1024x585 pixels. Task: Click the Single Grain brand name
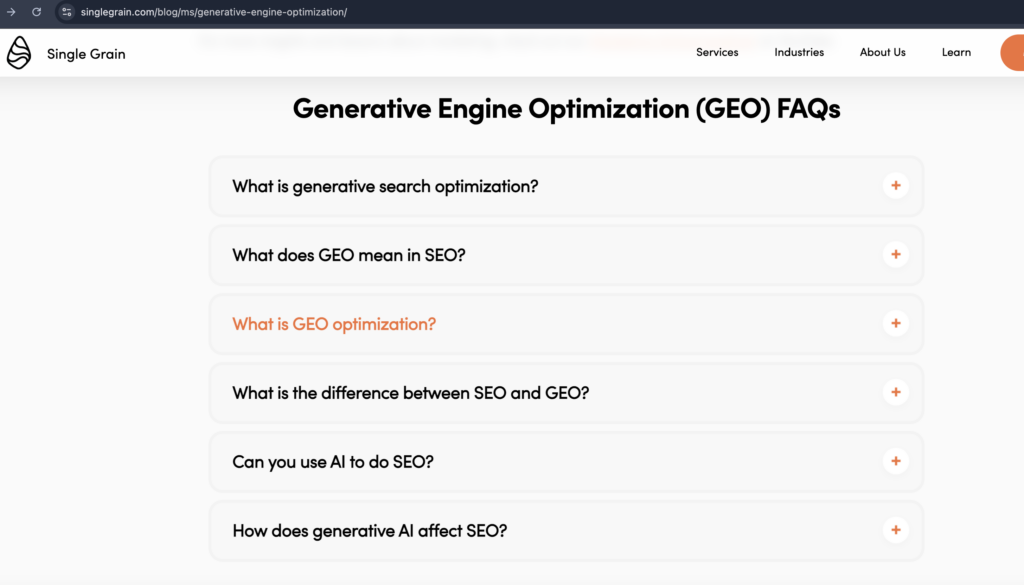point(86,54)
